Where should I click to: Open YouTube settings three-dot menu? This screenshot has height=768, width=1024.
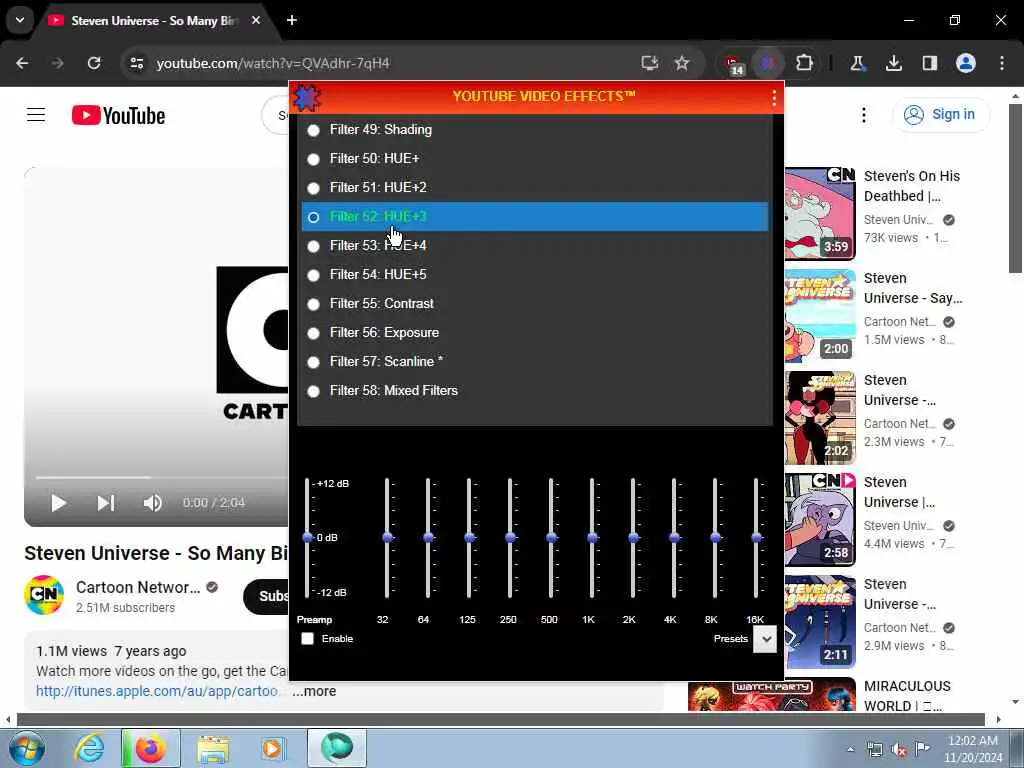(x=863, y=115)
